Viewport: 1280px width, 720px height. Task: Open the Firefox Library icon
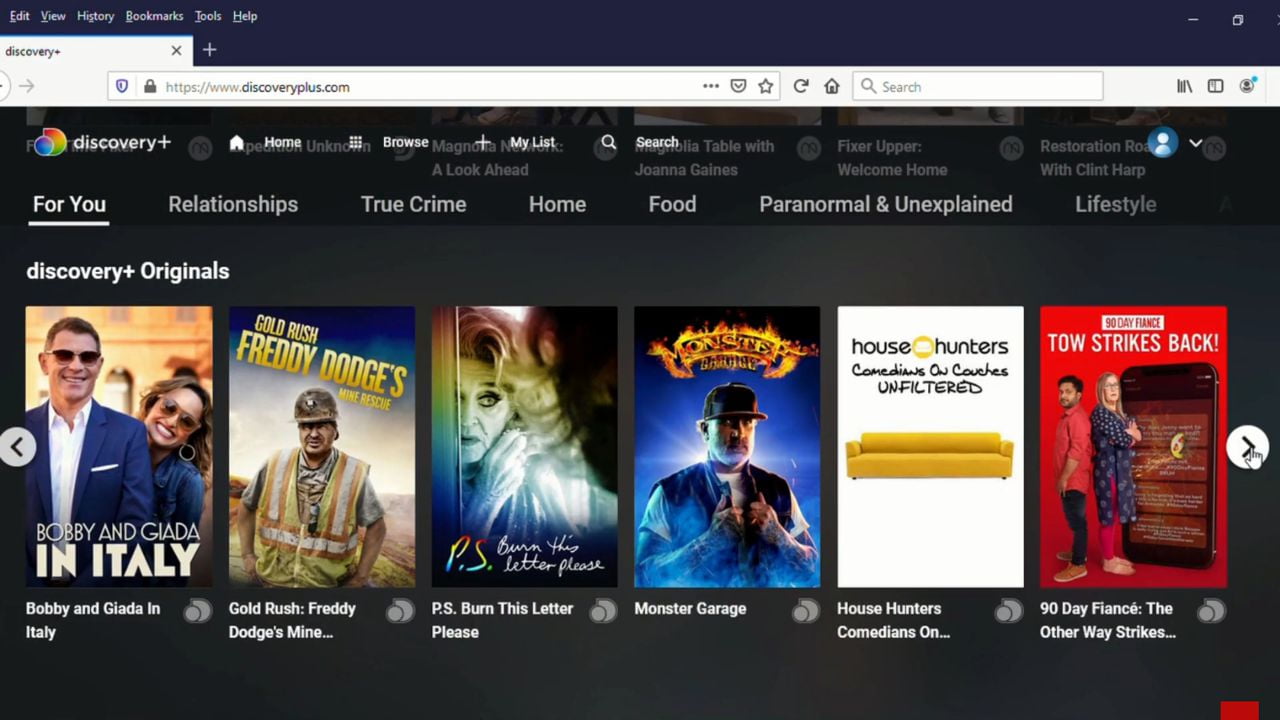pyautogui.click(x=1184, y=87)
